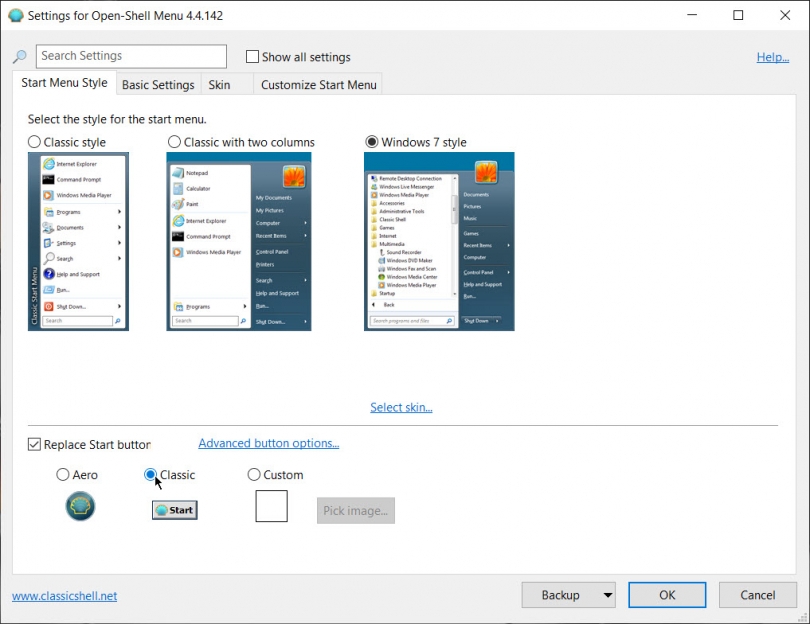Switch to the Basic Settings tab
The height and width of the screenshot is (624, 810).
158,85
